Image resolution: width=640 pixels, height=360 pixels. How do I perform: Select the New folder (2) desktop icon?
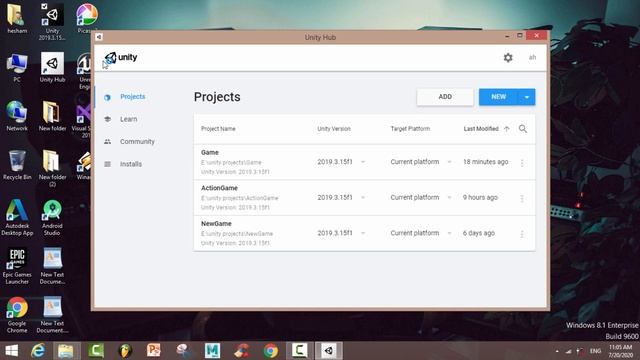click(x=52, y=169)
